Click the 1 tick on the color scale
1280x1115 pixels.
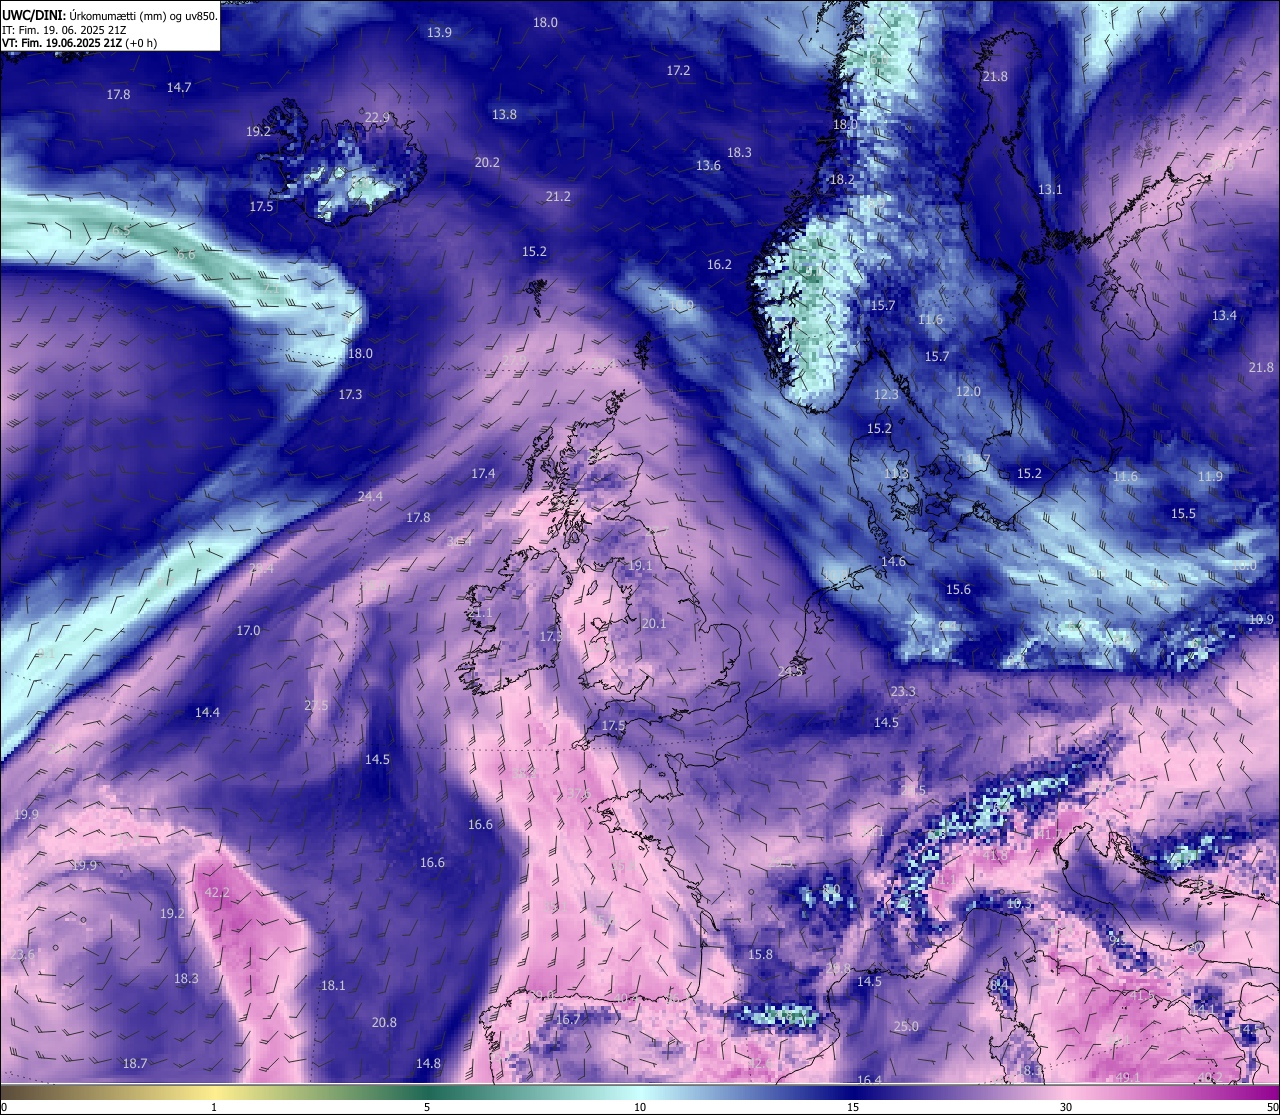pos(214,1107)
